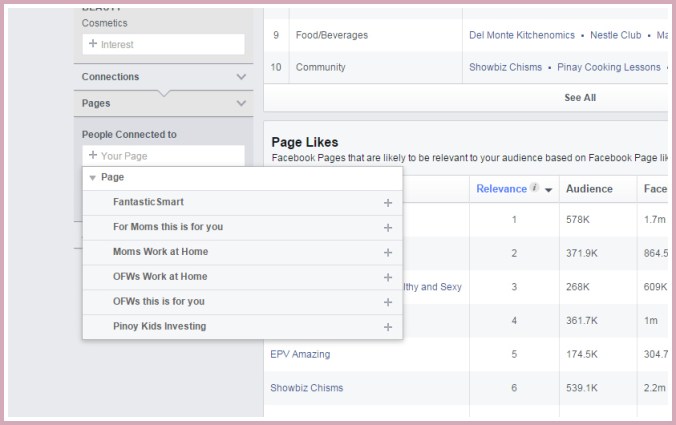Sort by Relevance using the arrow
The height and width of the screenshot is (425, 676).
click(548, 189)
